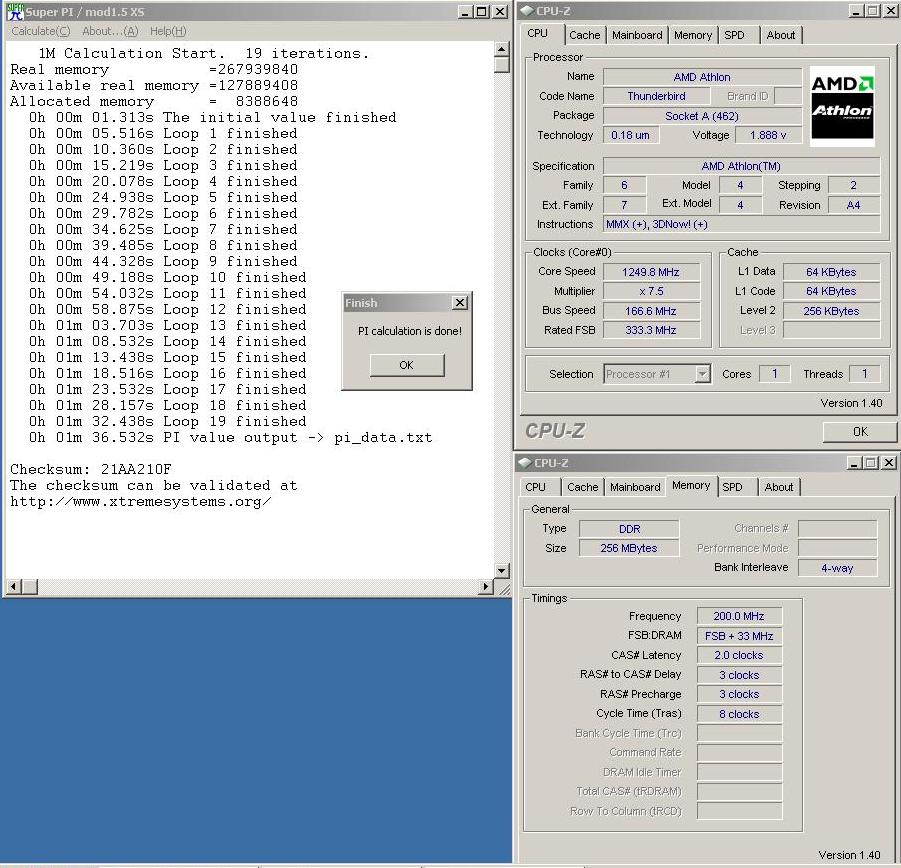Screen dimensions: 901x868
Task: Open the Help menu in Super PI
Action: coord(168,32)
